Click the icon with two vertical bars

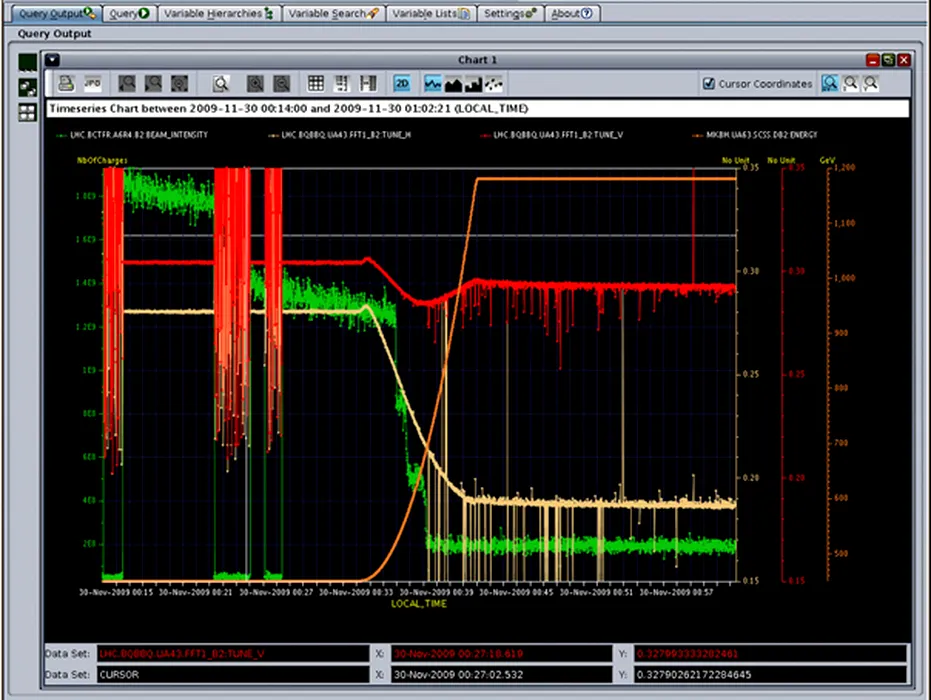pos(368,84)
